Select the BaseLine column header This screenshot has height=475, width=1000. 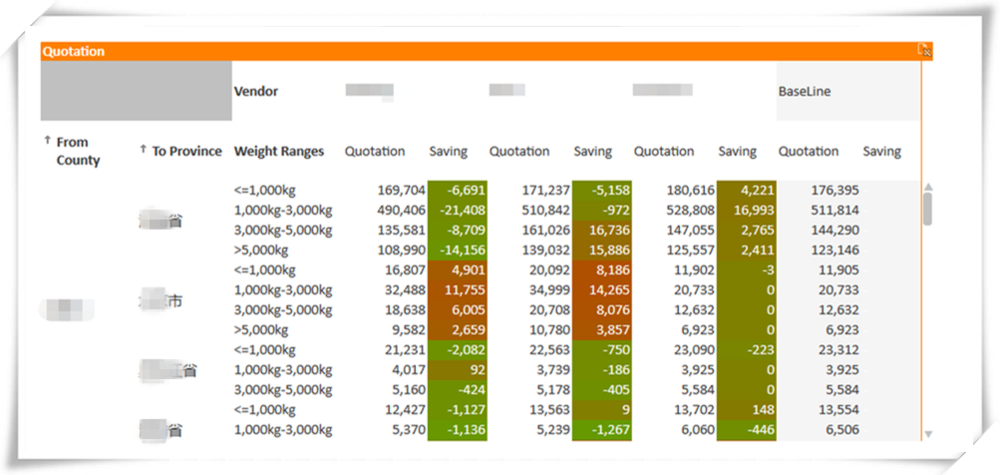(x=804, y=91)
